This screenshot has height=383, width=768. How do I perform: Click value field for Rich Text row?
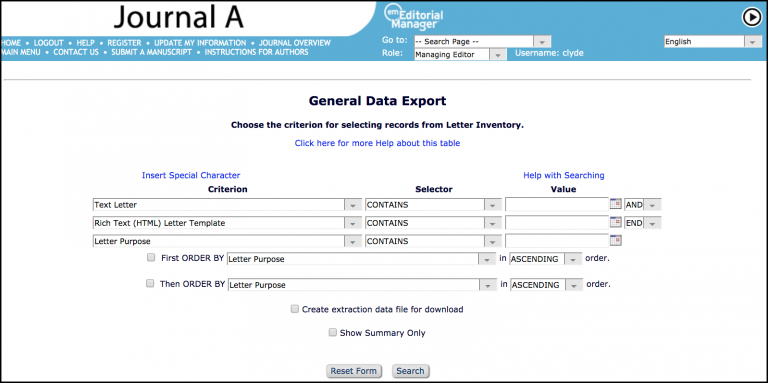click(557, 223)
